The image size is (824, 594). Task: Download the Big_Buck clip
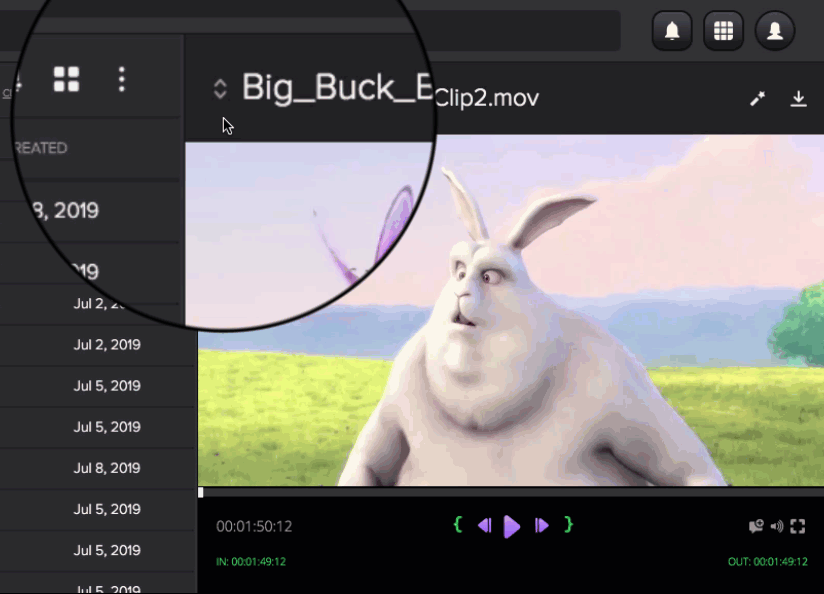[x=798, y=98]
